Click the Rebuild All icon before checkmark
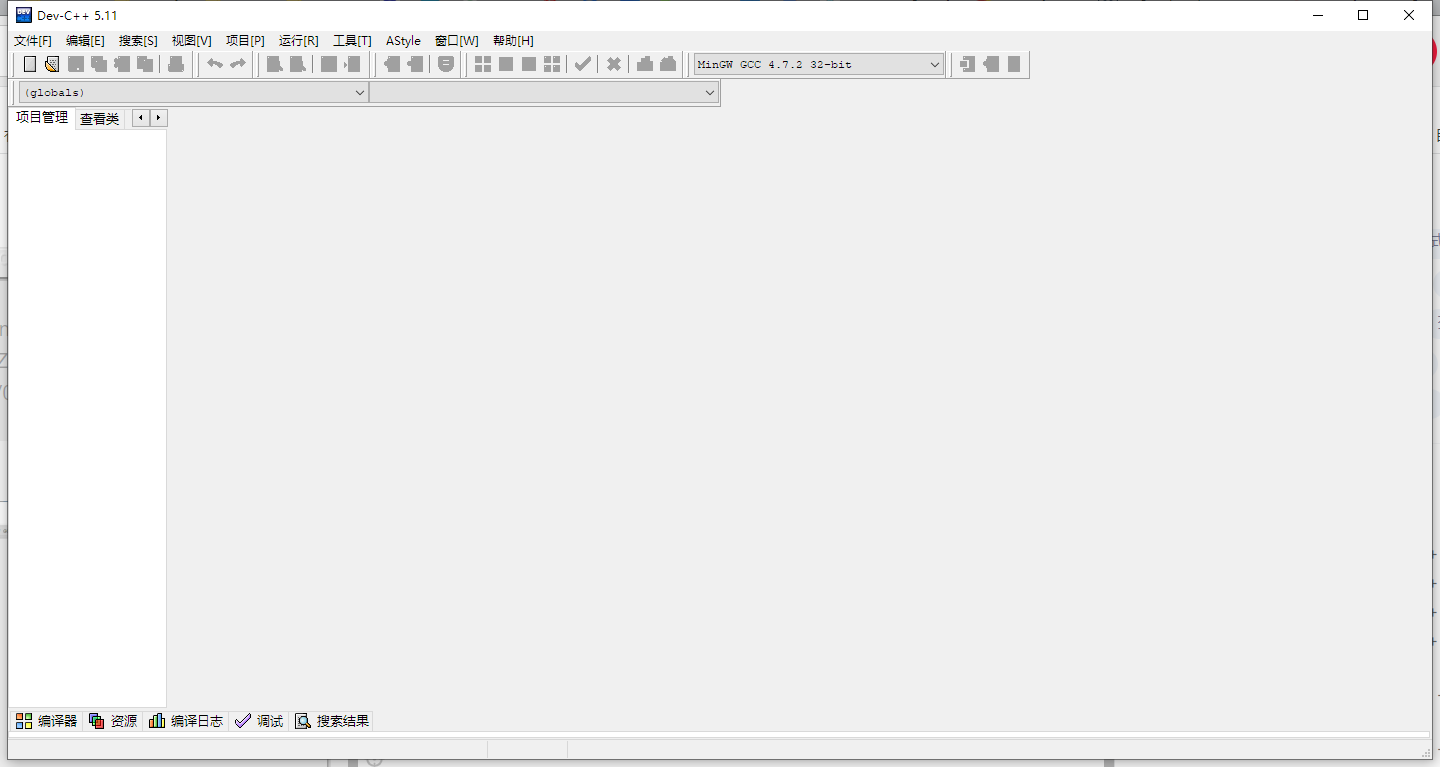Screen dimensions: 1440x767 tap(552, 64)
